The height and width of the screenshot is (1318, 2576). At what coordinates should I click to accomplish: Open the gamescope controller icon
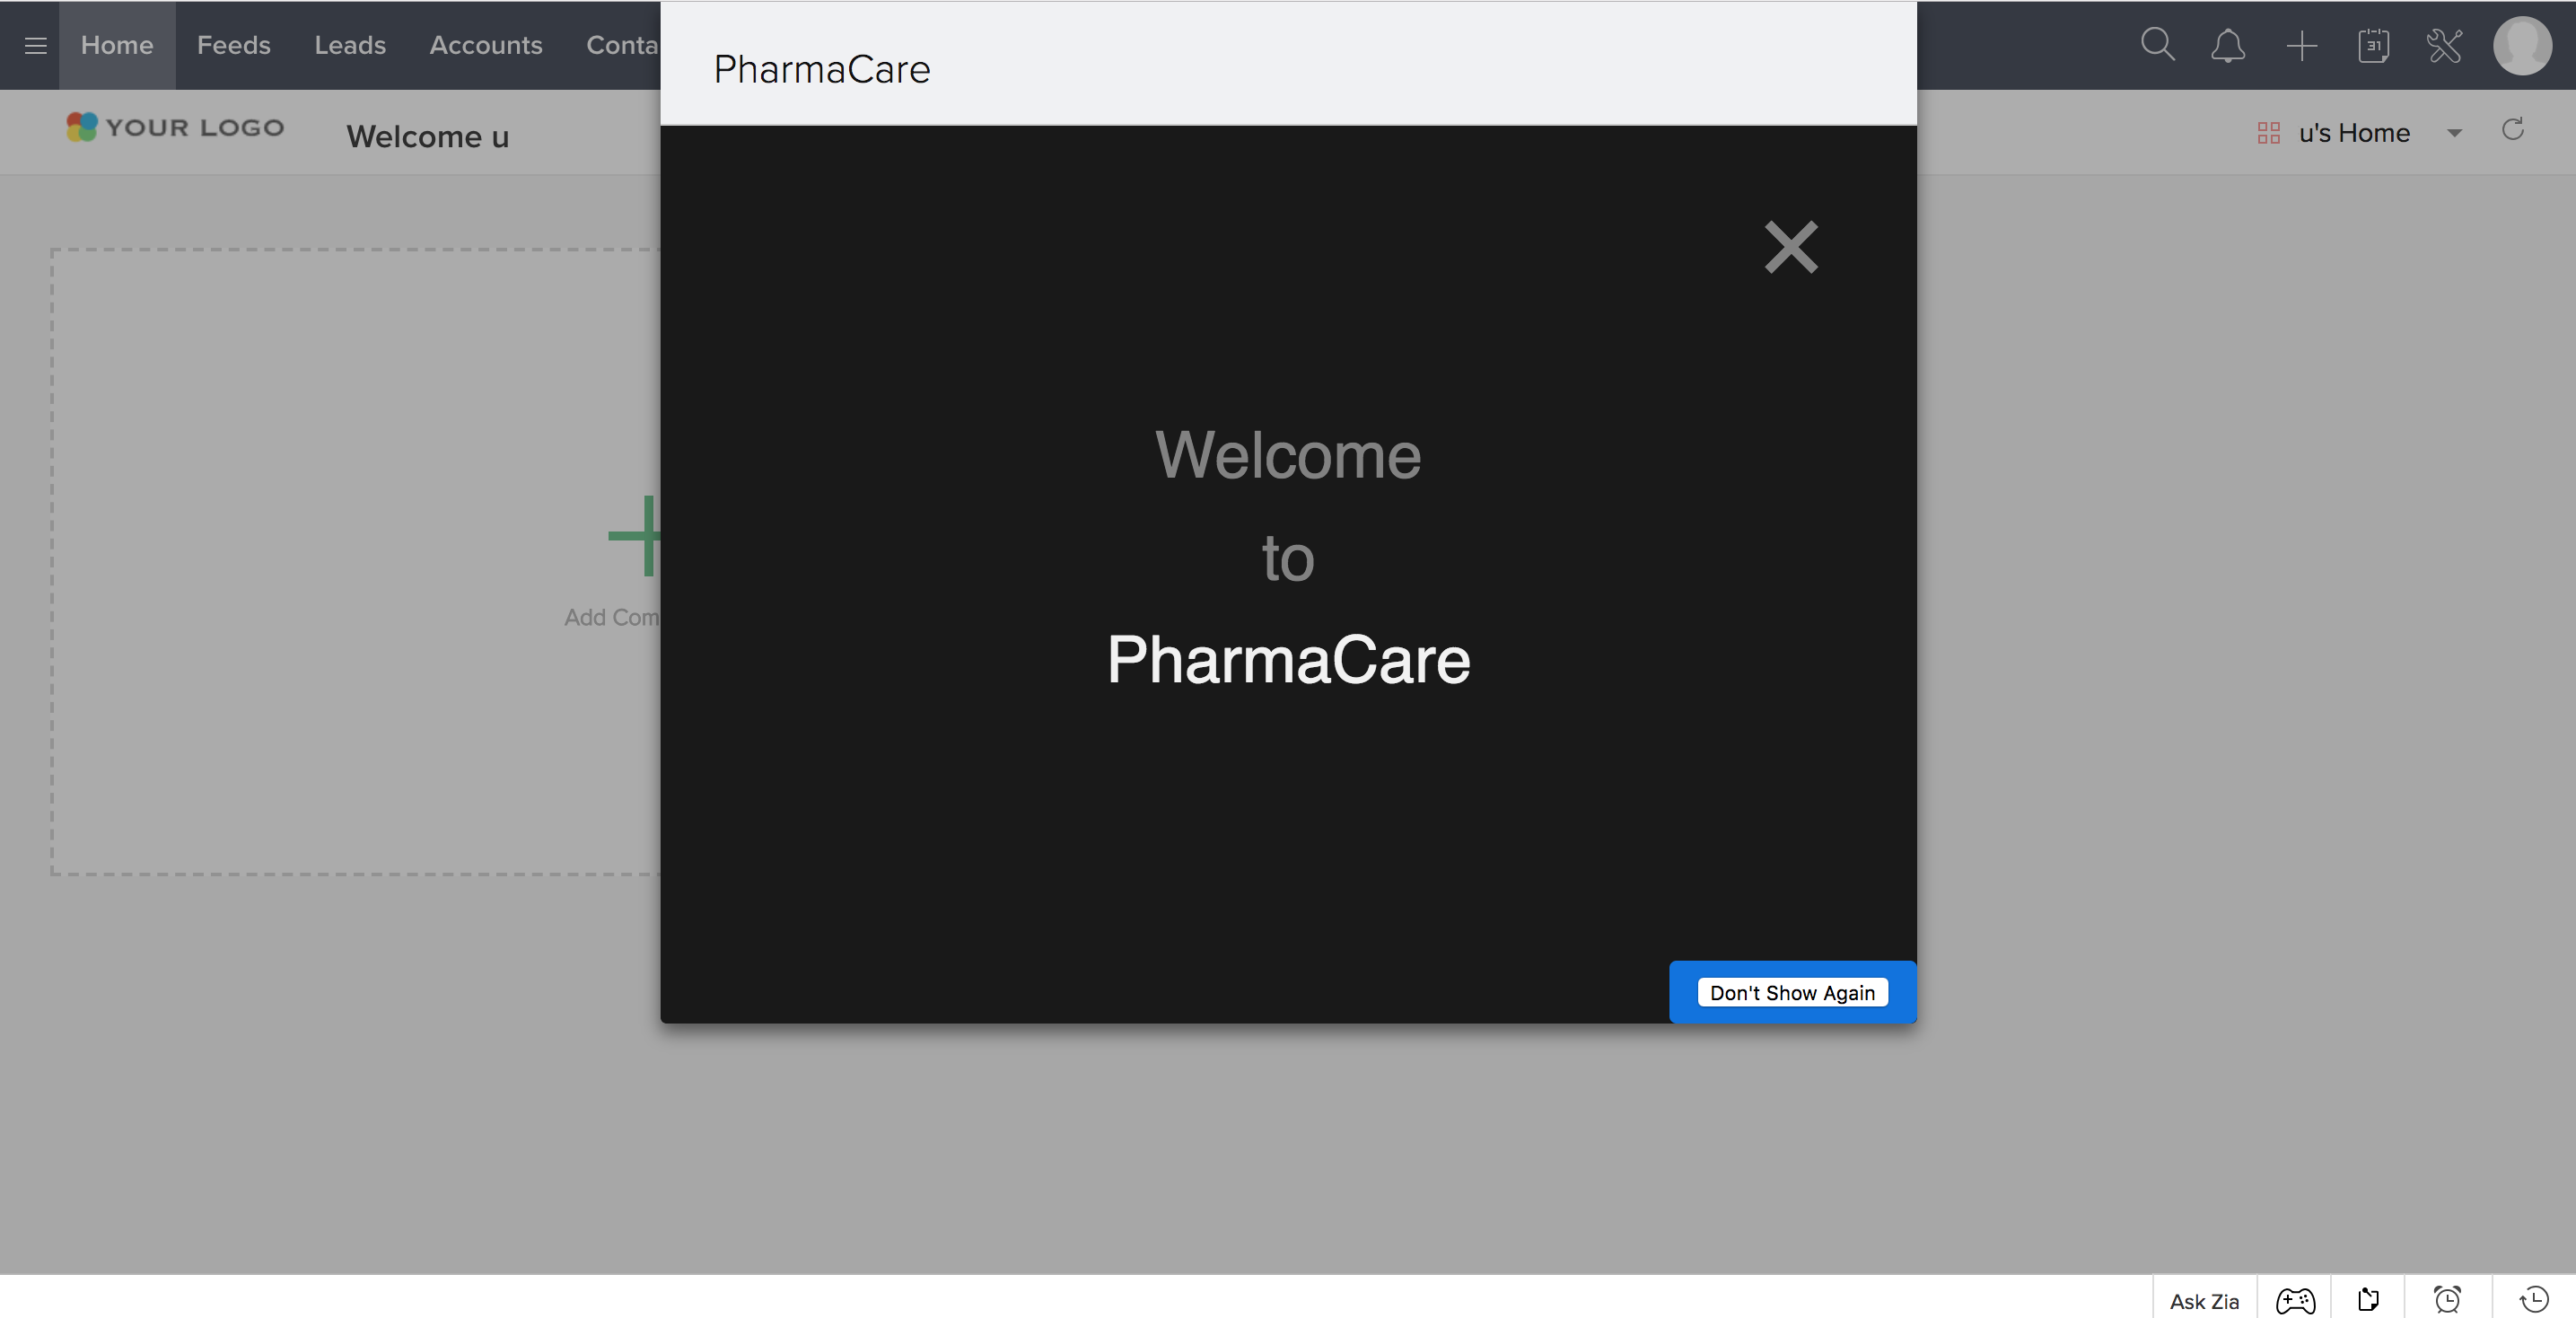click(x=2295, y=1300)
